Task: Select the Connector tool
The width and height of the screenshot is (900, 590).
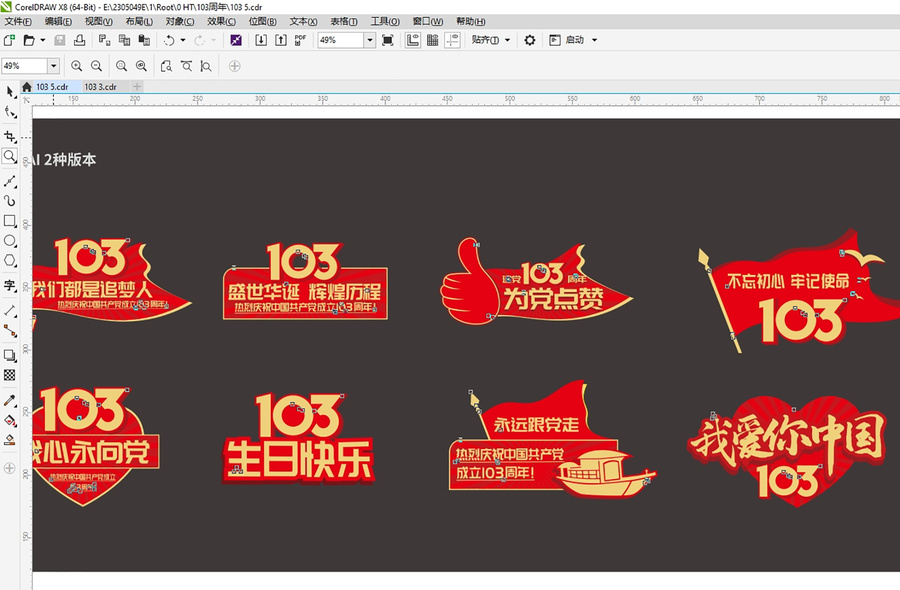Action: pos(10,331)
